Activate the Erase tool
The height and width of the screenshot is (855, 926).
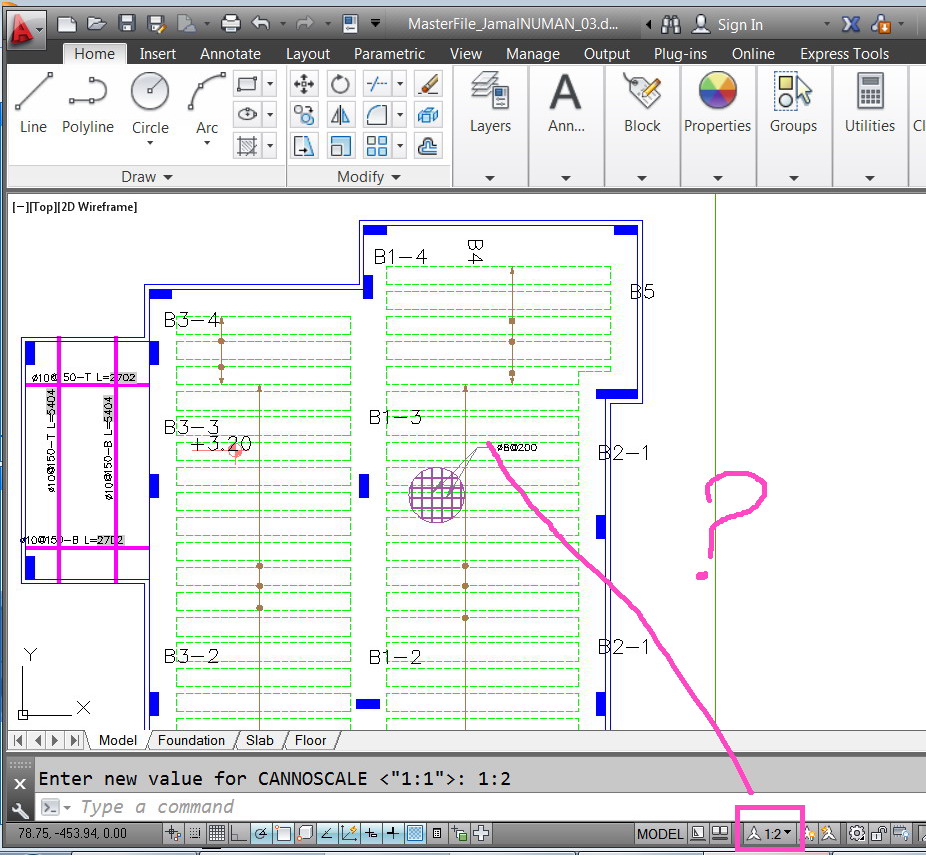(x=427, y=84)
